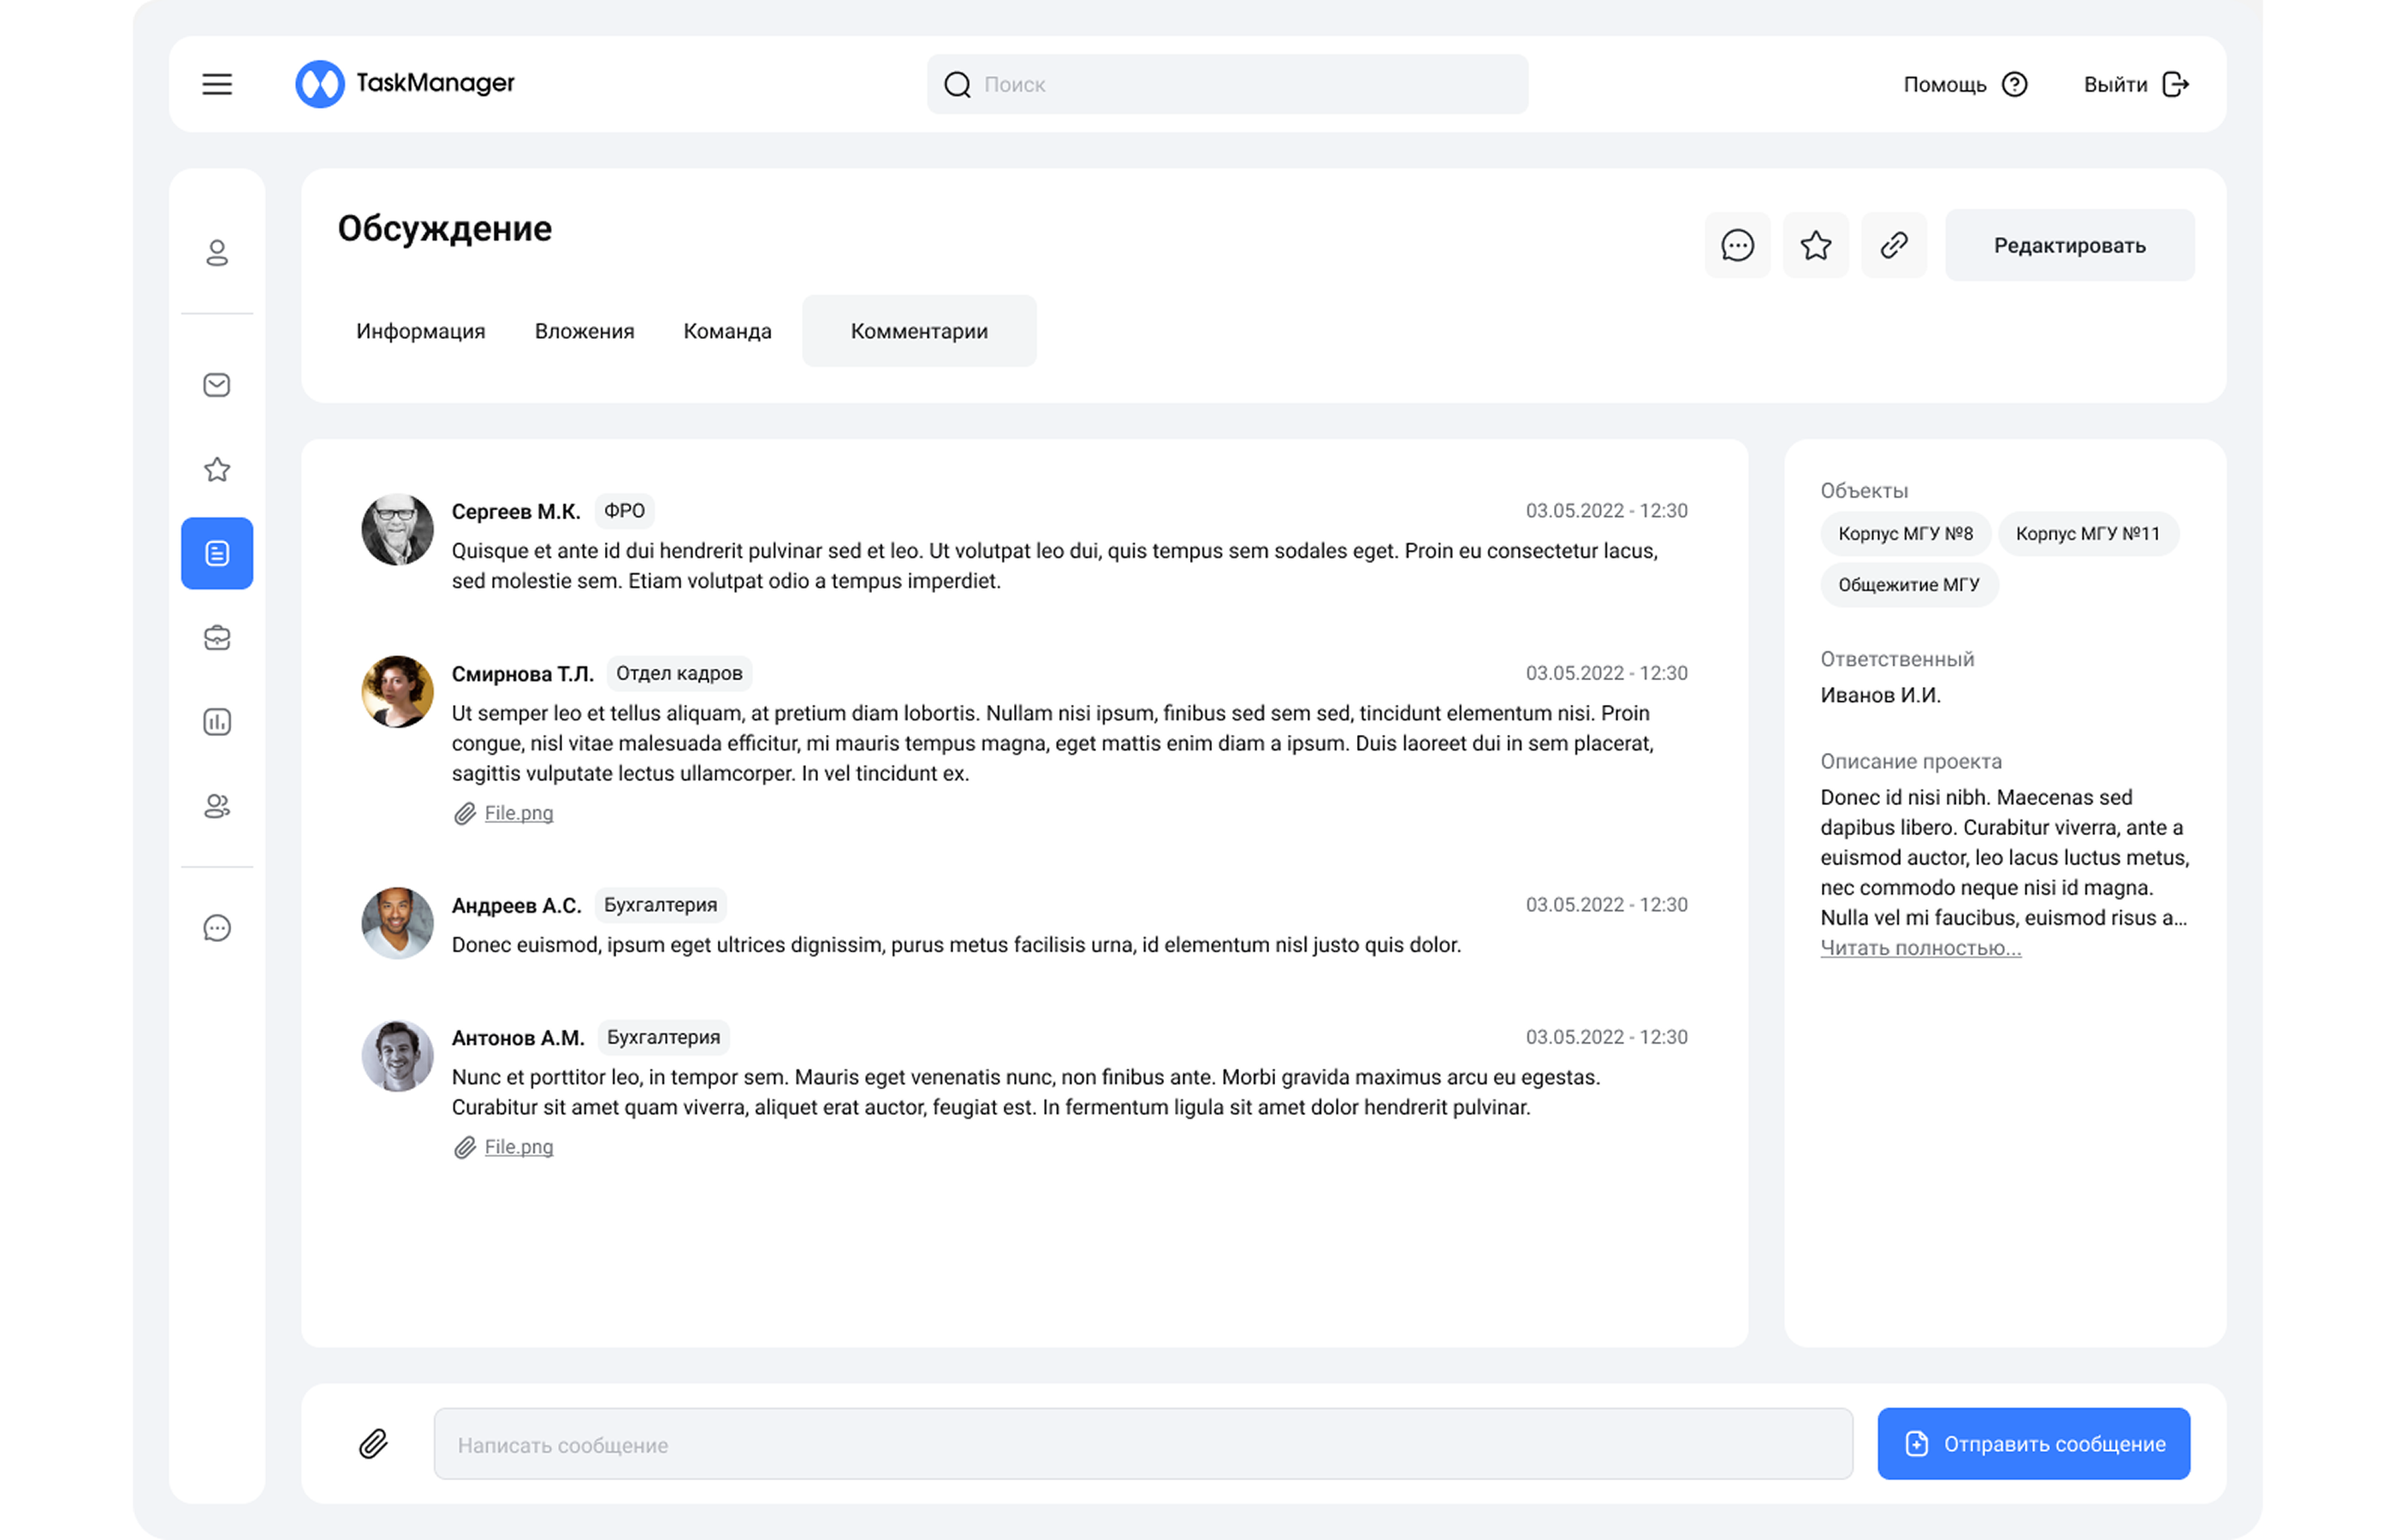Select the Корпус МГУ №8 tag
Screen dimensions: 2396x1540
pos(1905,534)
